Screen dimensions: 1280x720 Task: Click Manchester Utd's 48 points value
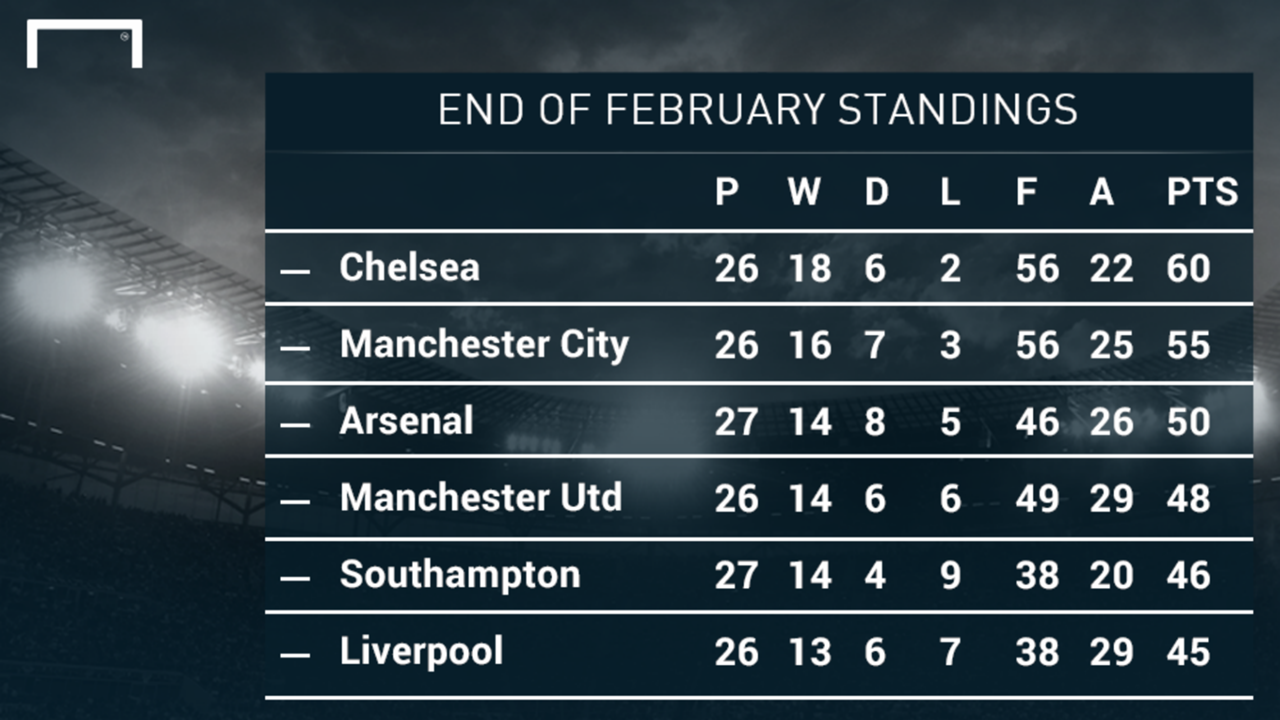(1188, 499)
